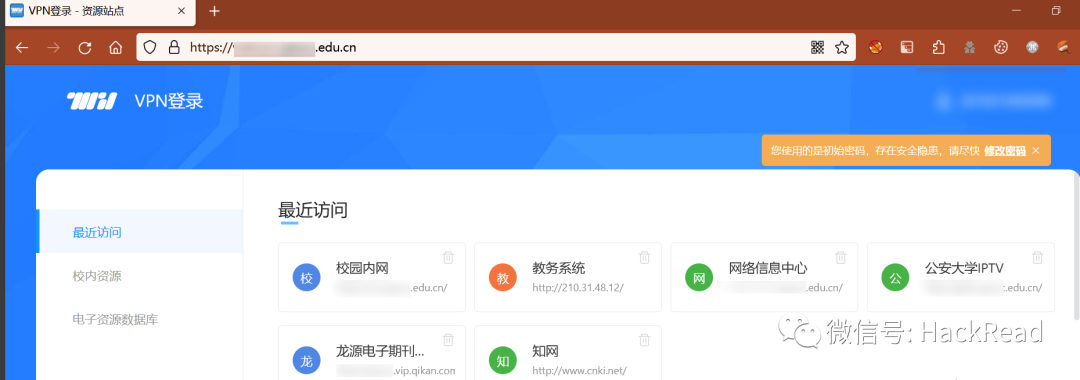Image resolution: width=1080 pixels, height=380 pixels.
Task: Click the VPN登录 logo in the header
Action: point(135,101)
